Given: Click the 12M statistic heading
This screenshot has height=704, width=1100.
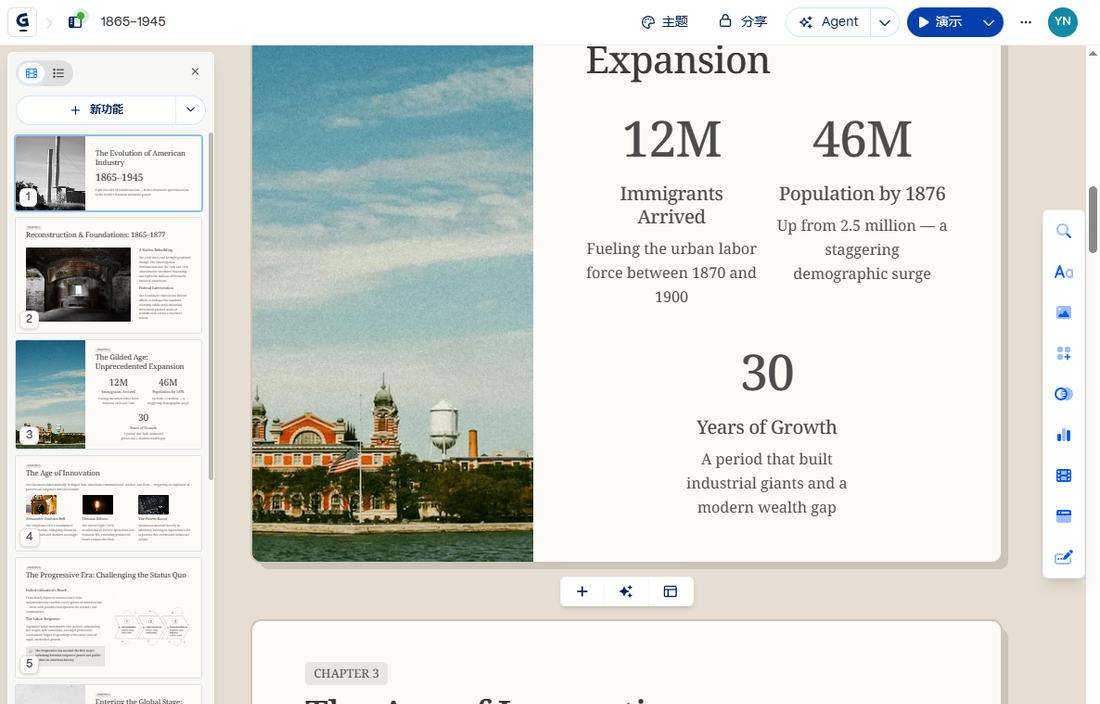Looking at the screenshot, I should [x=671, y=139].
